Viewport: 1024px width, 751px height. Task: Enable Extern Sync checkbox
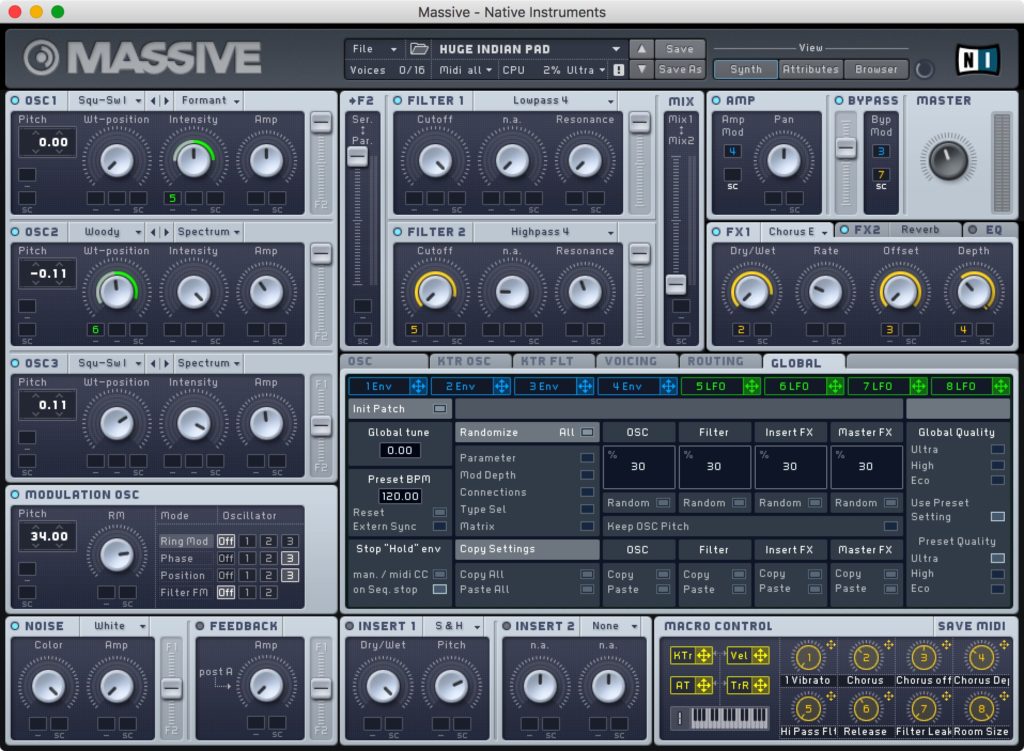click(439, 527)
